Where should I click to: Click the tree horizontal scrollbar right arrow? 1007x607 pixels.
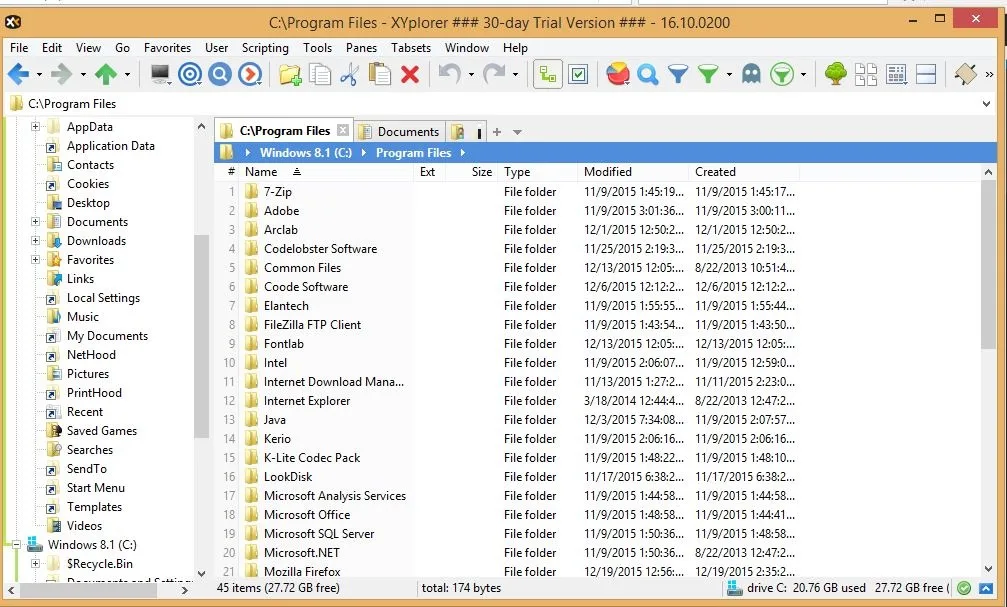tap(184, 590)
